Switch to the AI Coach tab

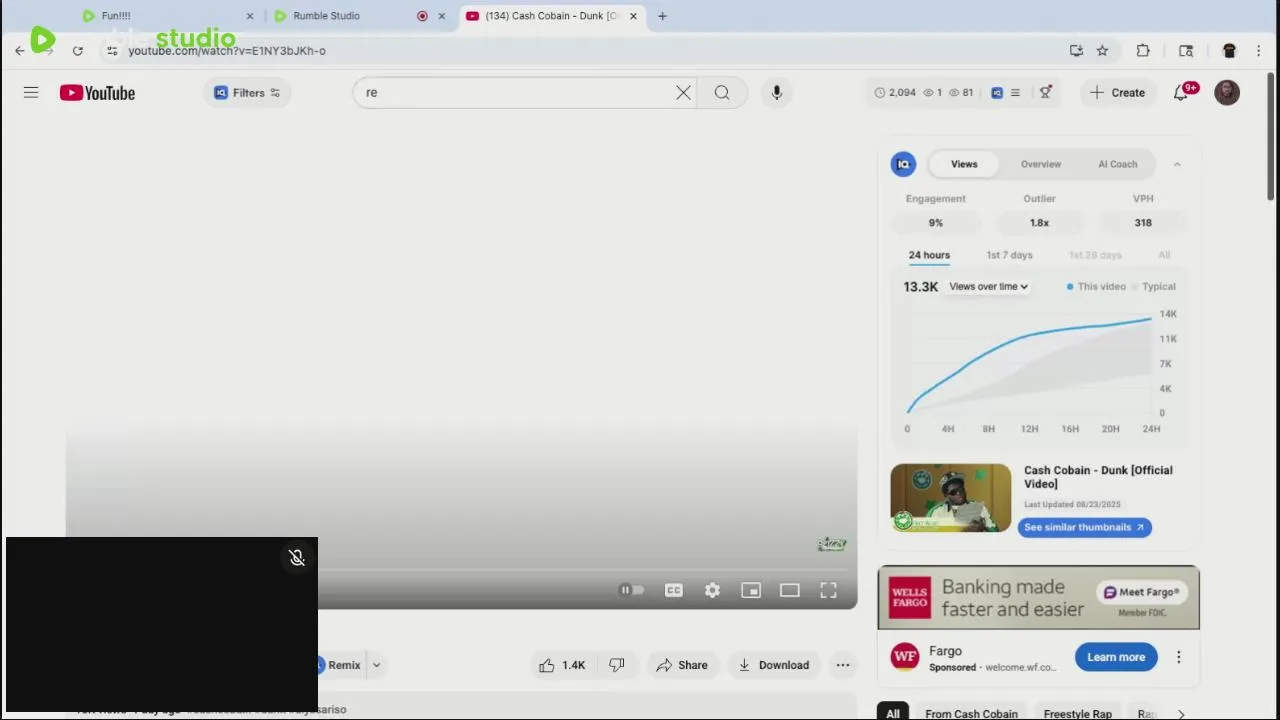point(1118,164)
